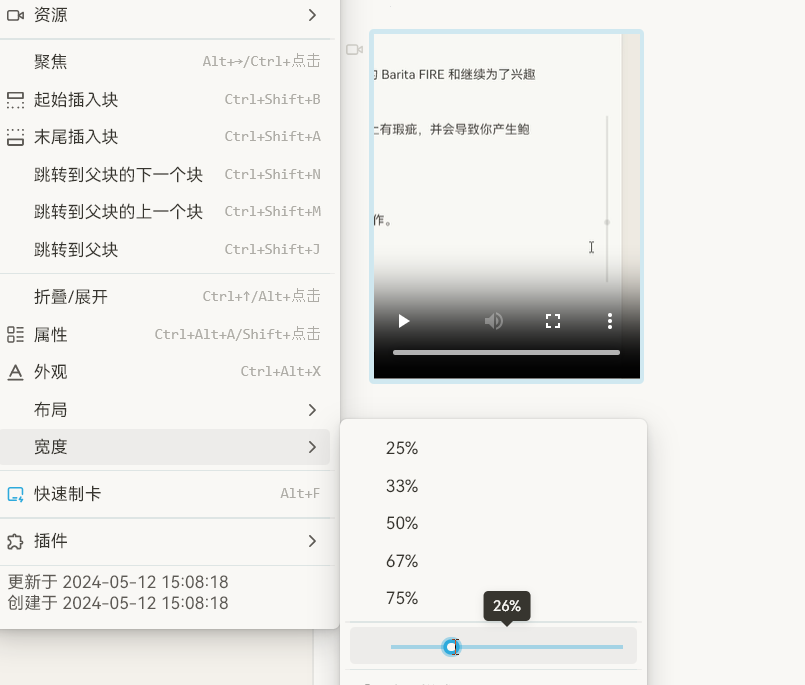Expand the 宽度 chevron arrow

click(x=312, y=447)
